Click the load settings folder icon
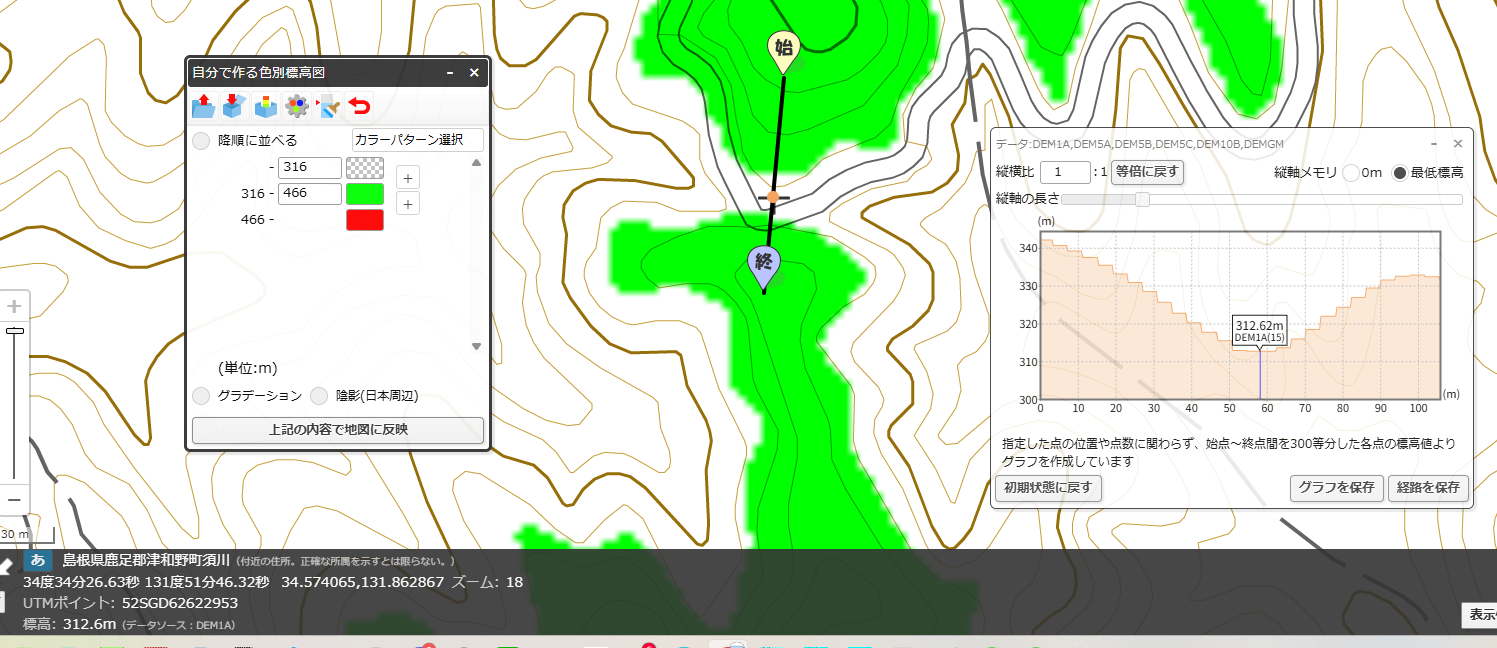This screenshot has width=1497, height=648. [x=203, y=105]
